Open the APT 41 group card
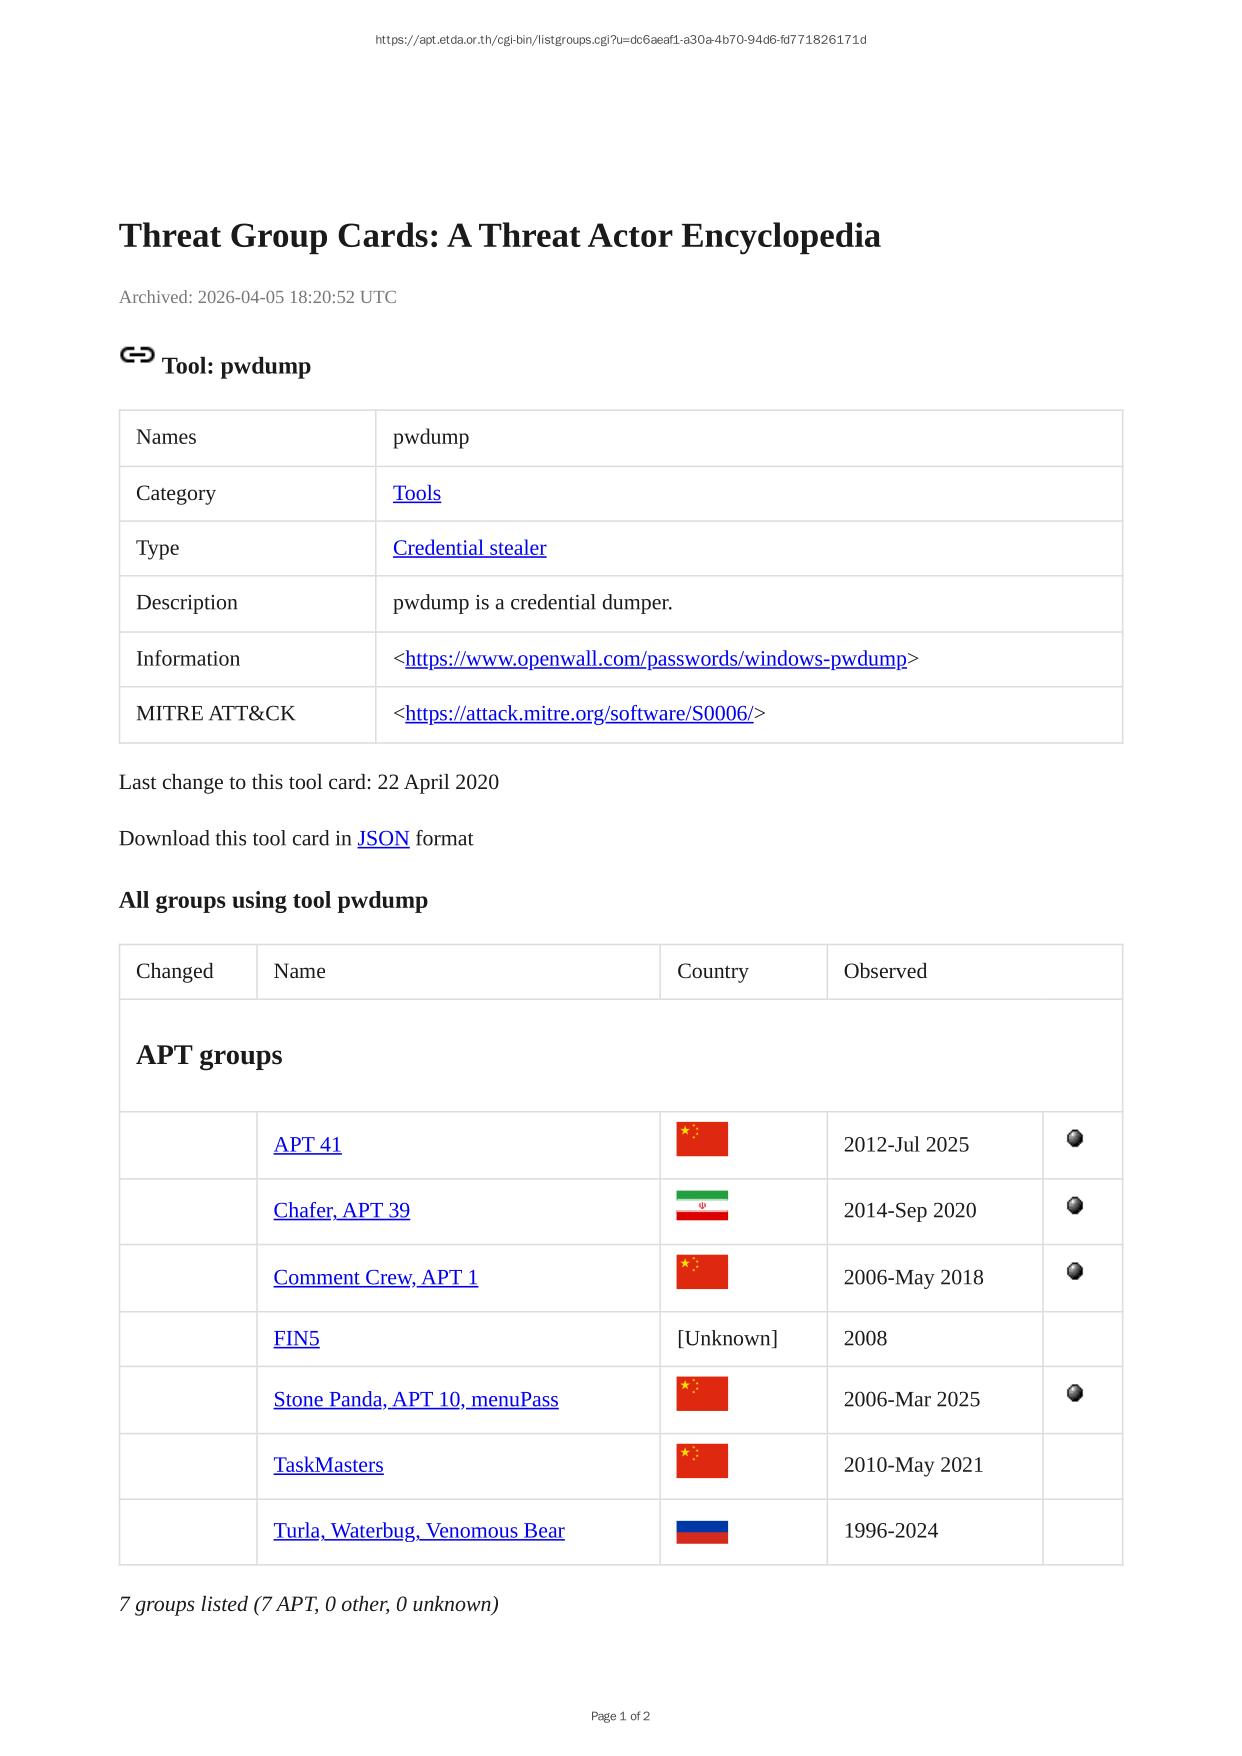This screenshot has width=1242, height=1756. click(307, 1144)
